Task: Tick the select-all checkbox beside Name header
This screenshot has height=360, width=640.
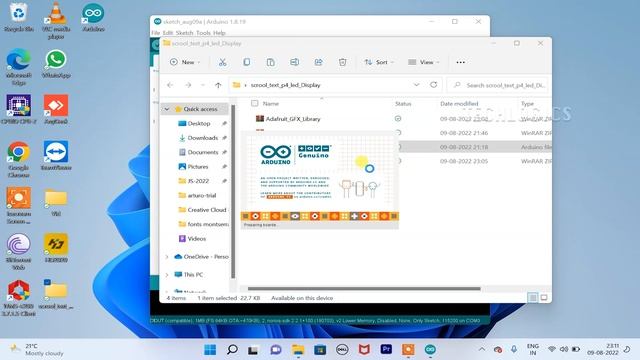Action: tap(255, 103)
